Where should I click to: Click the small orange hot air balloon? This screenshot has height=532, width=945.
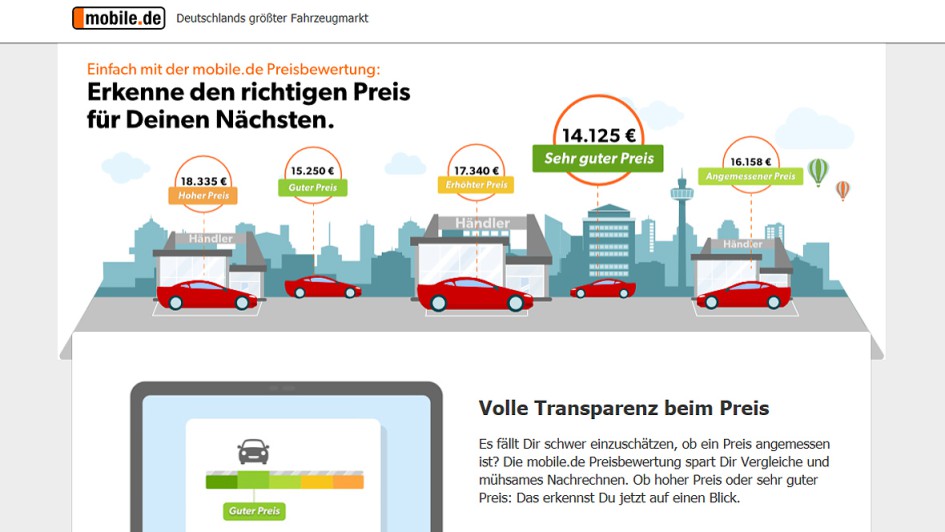coord(843,190)
